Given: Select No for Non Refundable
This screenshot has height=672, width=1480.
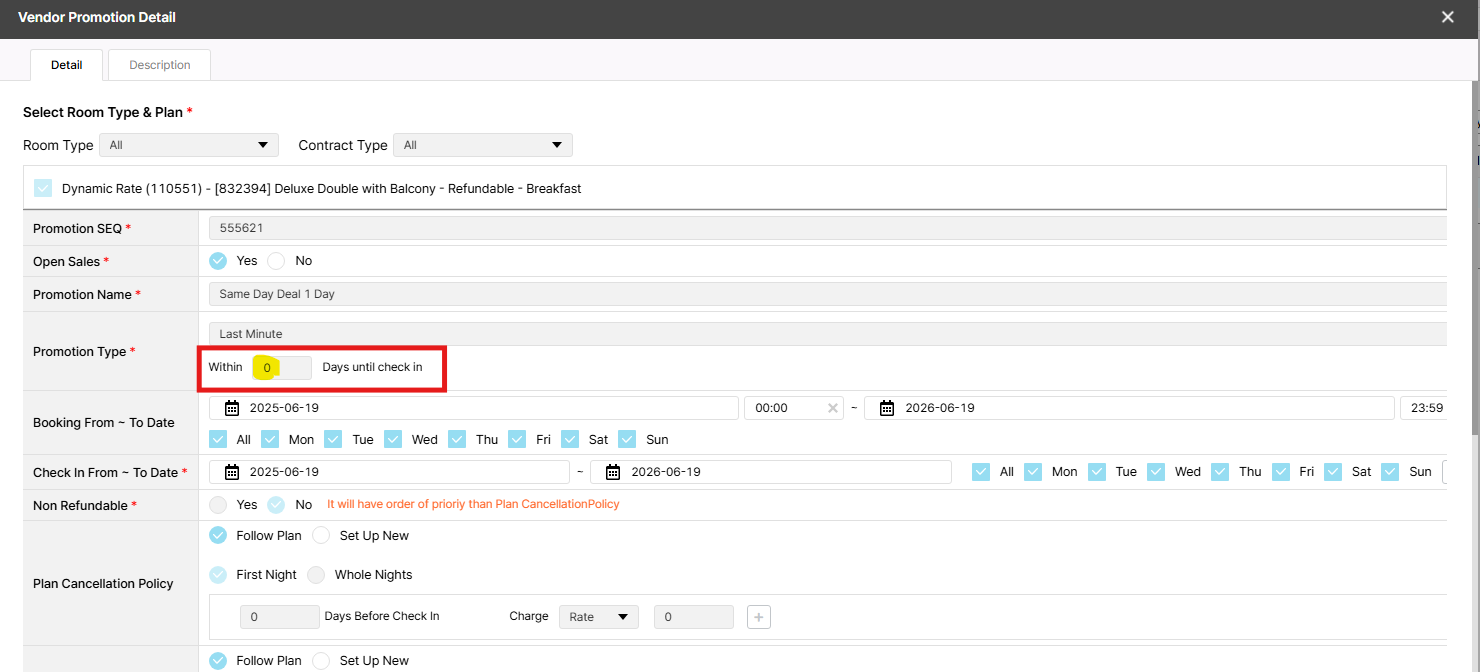Looking at the screenshot, I should tap(276, 505).
